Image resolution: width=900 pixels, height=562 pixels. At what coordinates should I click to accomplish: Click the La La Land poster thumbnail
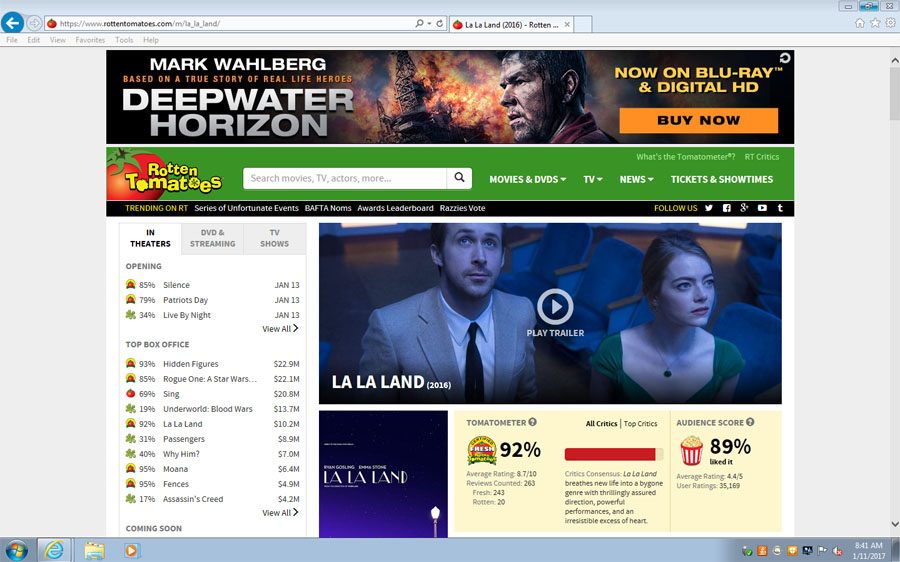coord(383,474)
